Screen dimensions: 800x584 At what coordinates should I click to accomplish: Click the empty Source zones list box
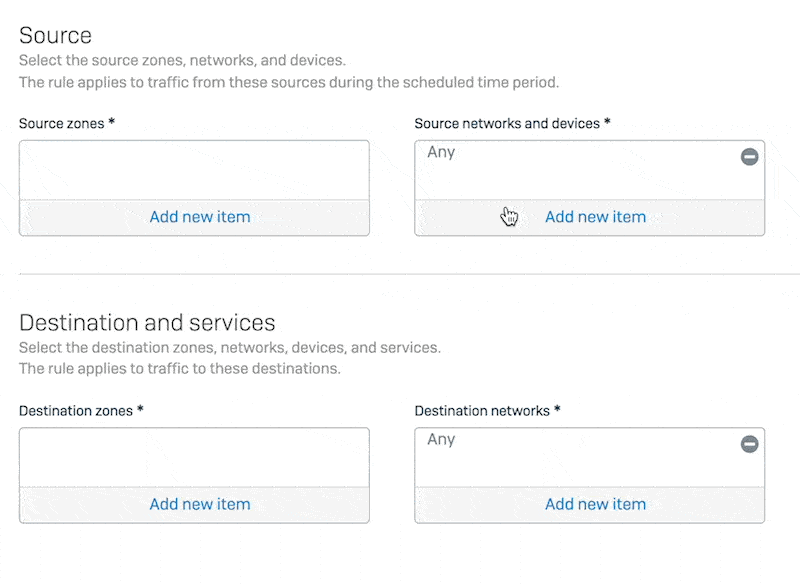click(x=194, y=170)
